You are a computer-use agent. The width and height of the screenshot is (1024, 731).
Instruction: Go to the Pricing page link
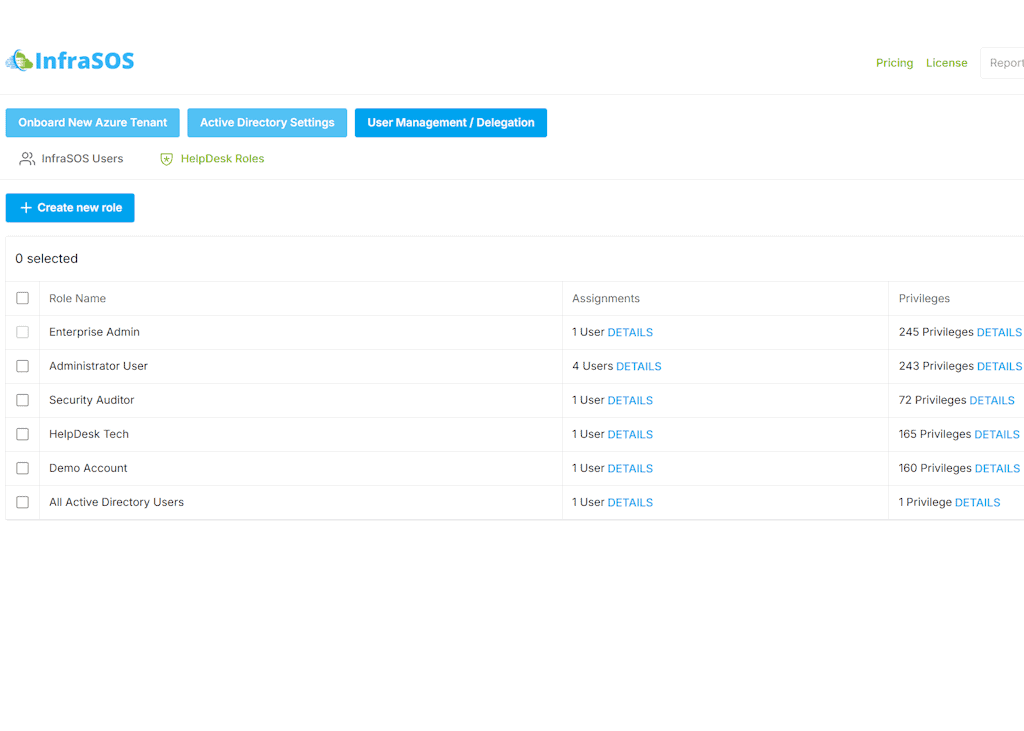(894, 63)
